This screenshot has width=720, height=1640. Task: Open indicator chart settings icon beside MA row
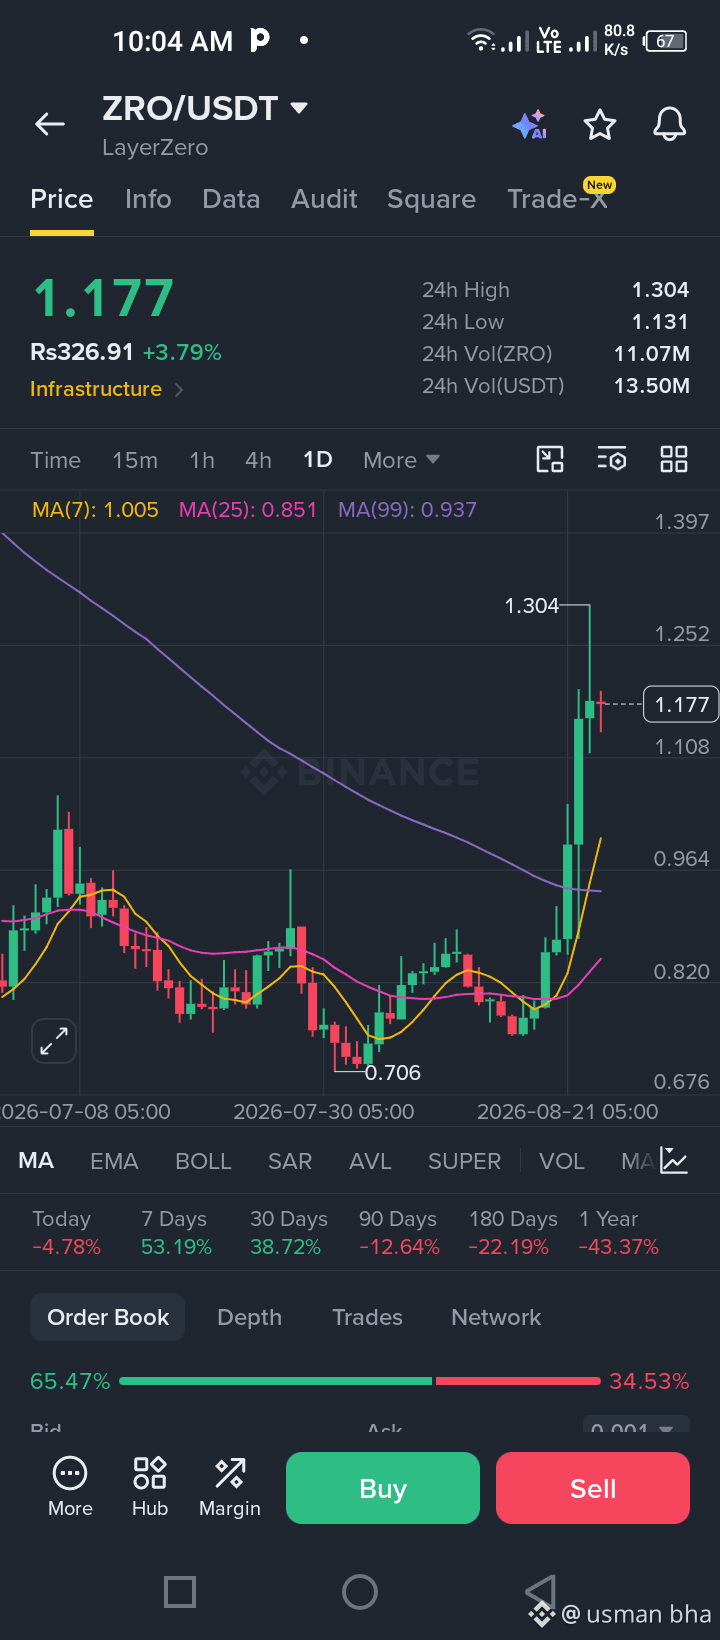click(x=674, y=1161)
